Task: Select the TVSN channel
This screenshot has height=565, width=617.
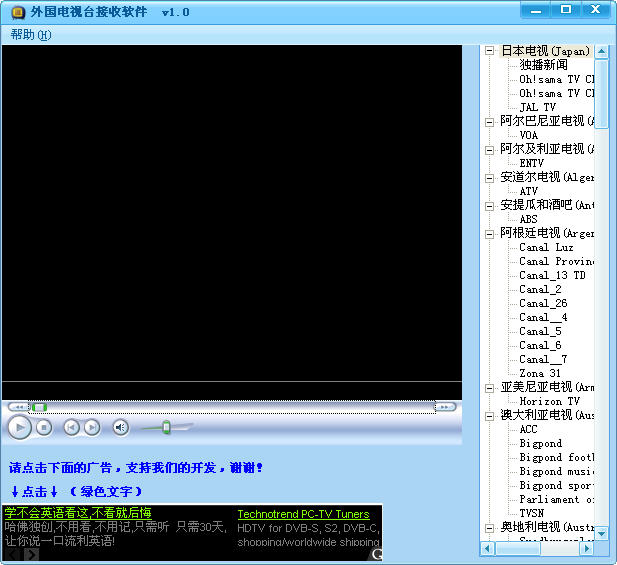Action: click(x=531, y=513)
